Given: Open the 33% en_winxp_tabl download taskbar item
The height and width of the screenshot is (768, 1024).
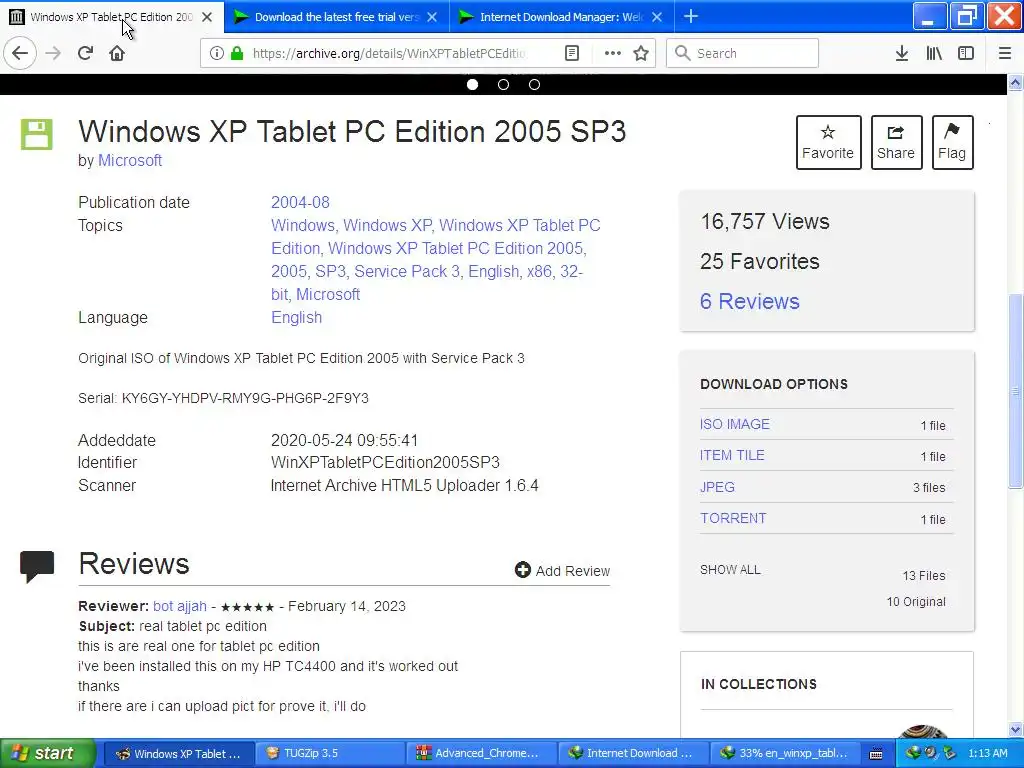Looking at the screenshot, I should tap(783, 754).
